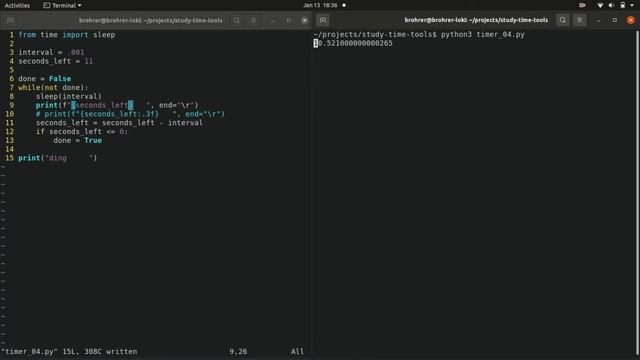Open the clock showing Jan 13 18:36
The image size is (640, 360).
coord(320,5)
